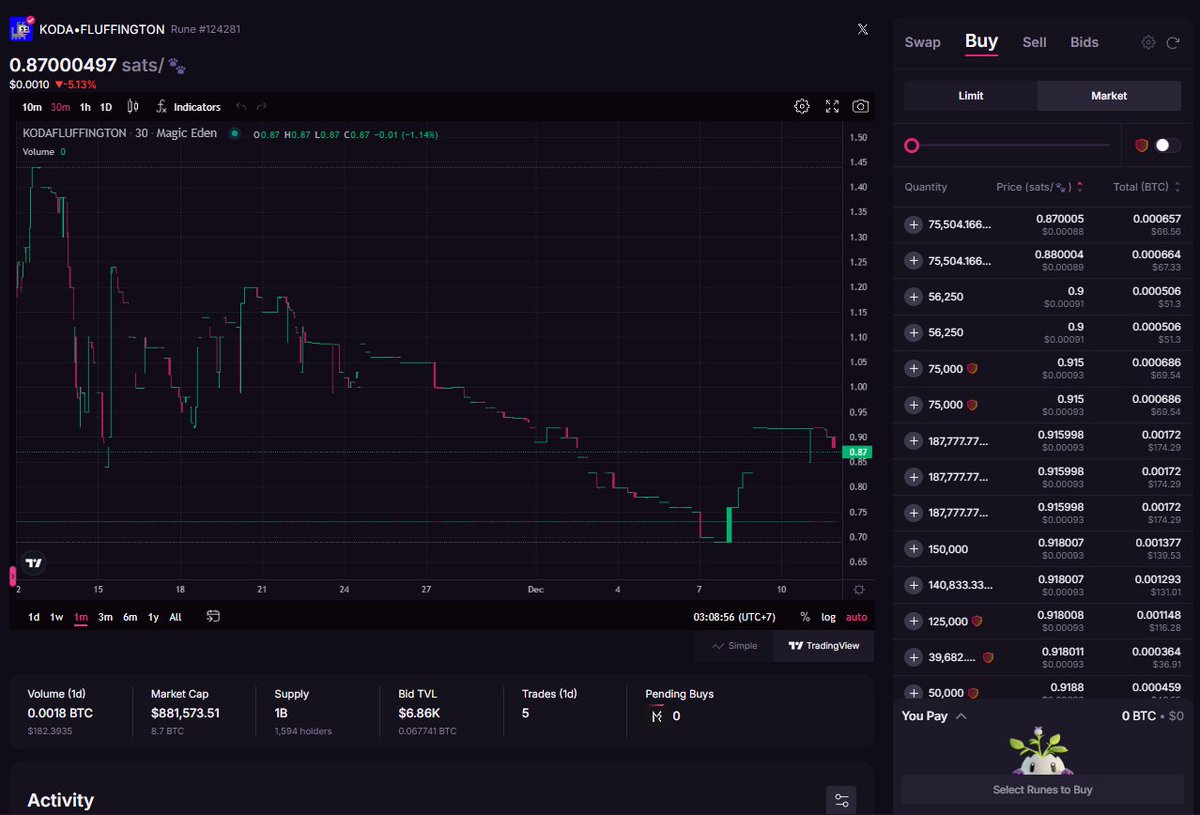Click the Select Runes to Buy button
Image resolution: width=1200 pixels, height=815 pixels.
pos(1042,789)
